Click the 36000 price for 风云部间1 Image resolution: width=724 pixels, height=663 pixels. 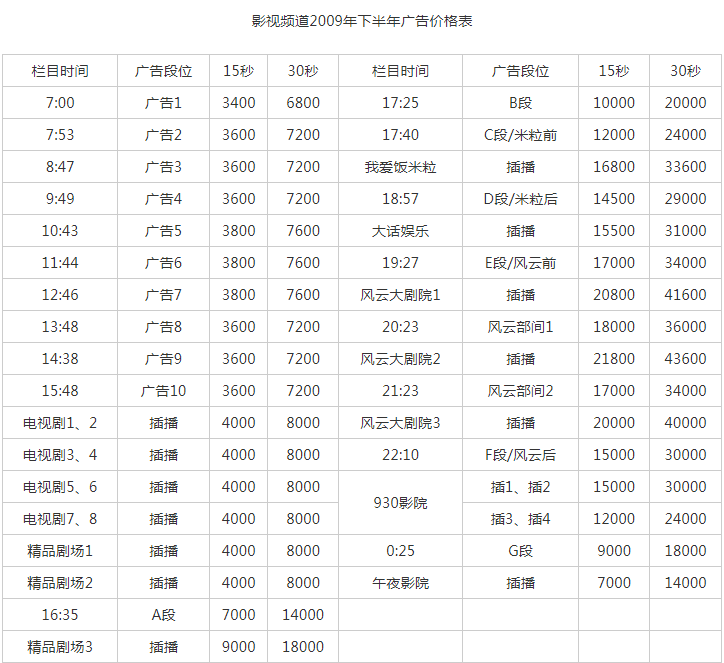tap(685, 326)
